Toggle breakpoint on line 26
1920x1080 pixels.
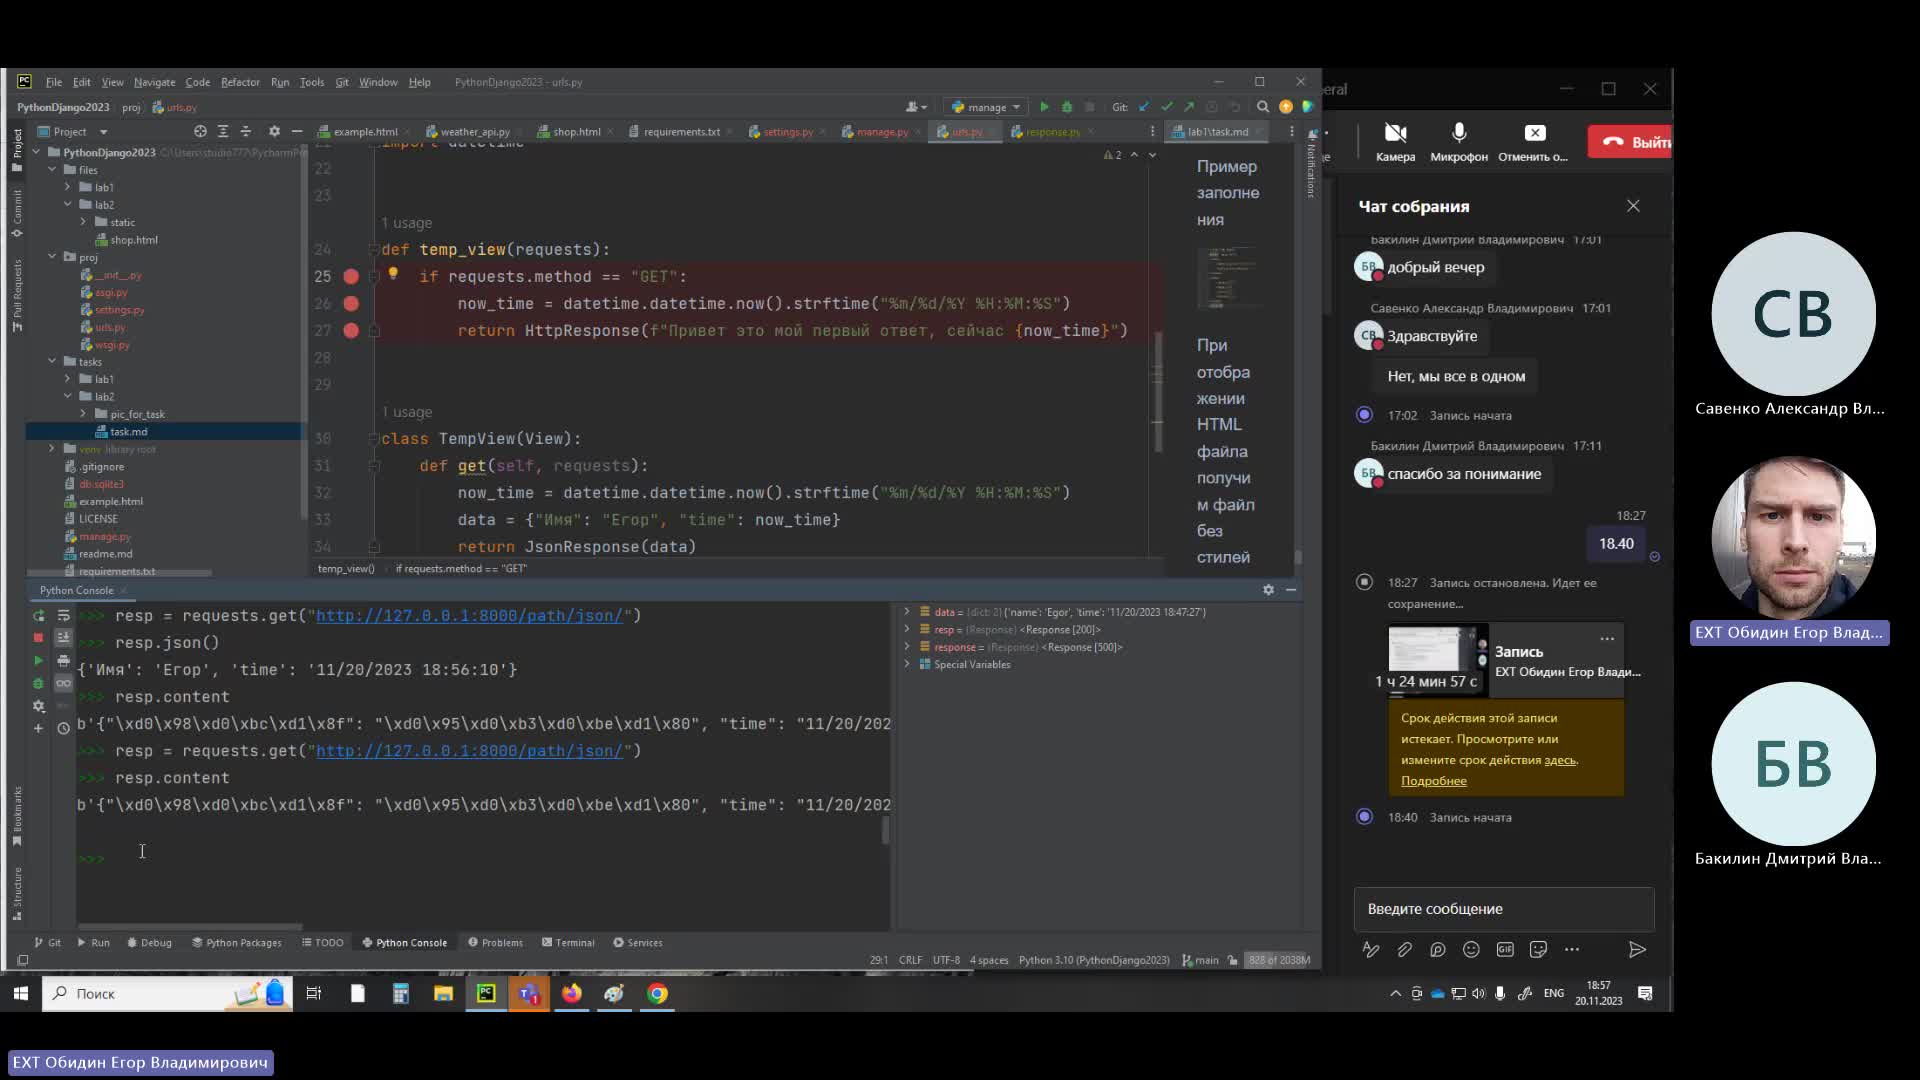(351, 303)
